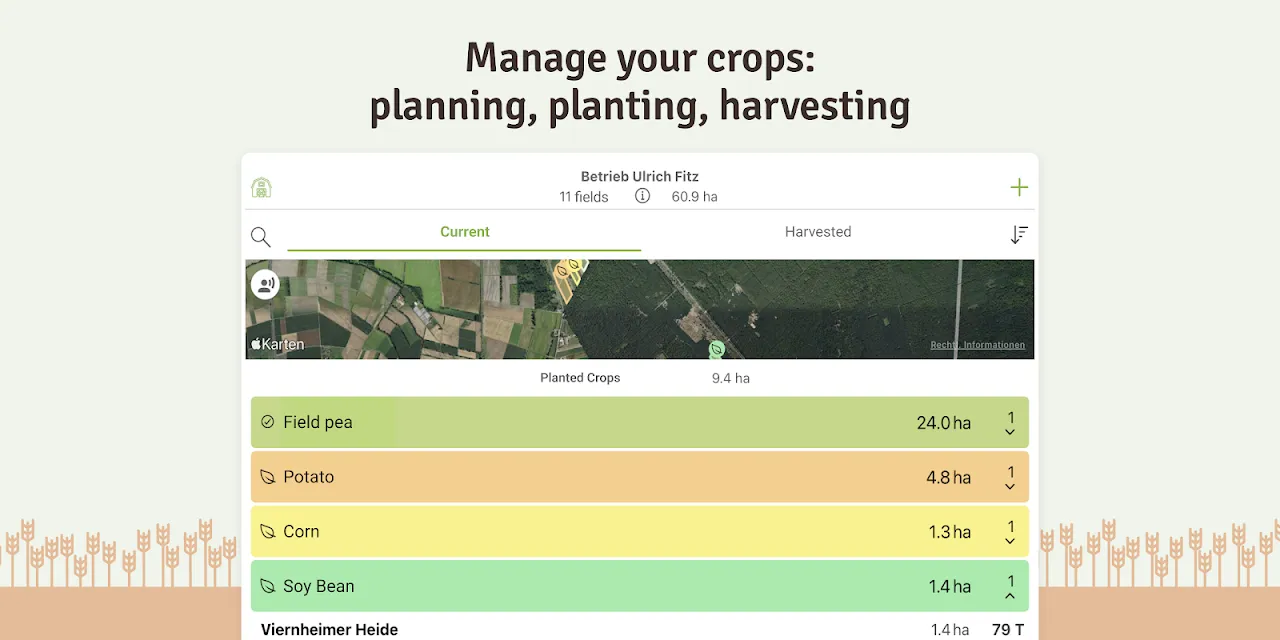The image size is (1280, 640).
Task: Tap the green plus add icon
Action: pos(1019,187)
